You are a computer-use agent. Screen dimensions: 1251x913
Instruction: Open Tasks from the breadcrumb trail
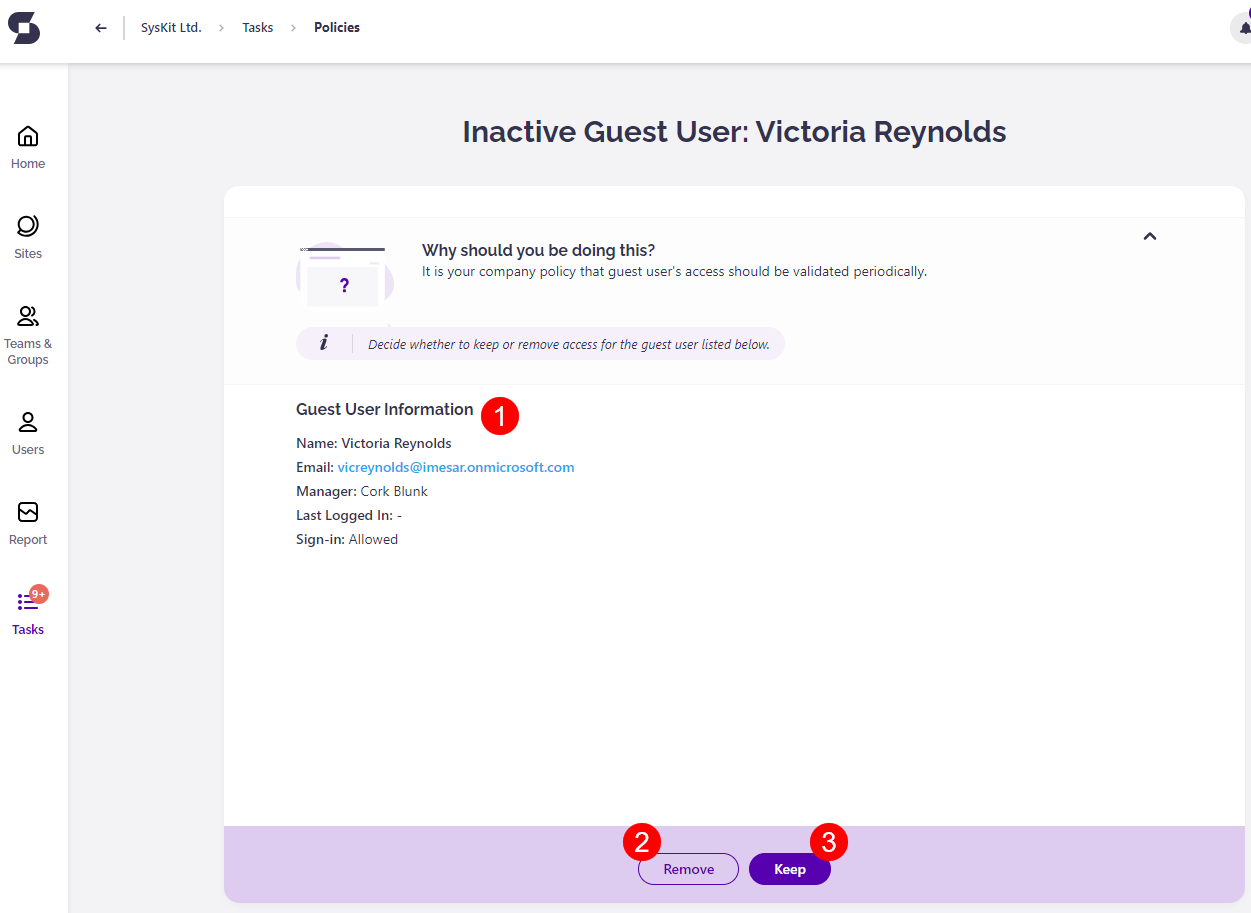pyautogui.click(x=257, y=27)
